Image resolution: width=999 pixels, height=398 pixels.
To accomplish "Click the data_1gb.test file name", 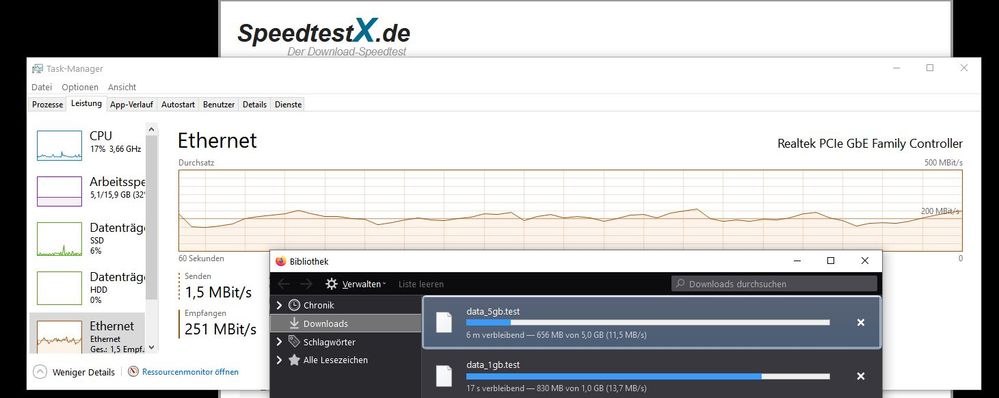I will pos(493,365).
